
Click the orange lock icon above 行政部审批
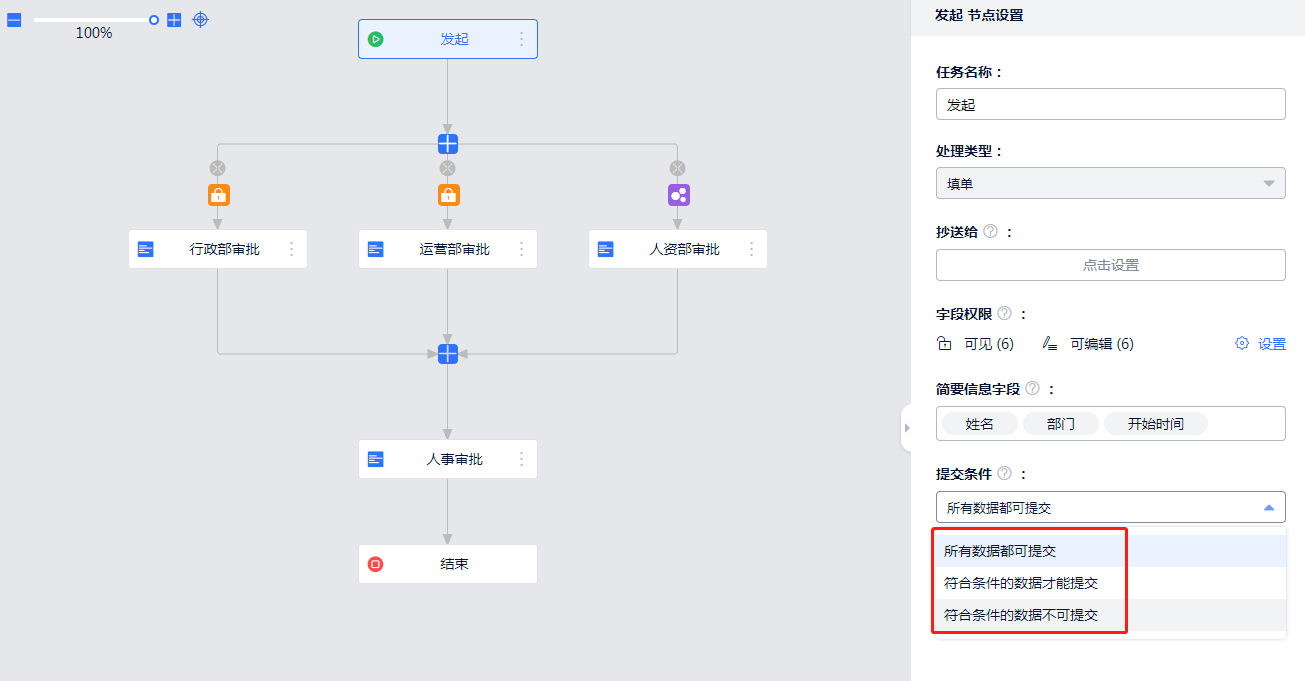[x=218, y=195]
